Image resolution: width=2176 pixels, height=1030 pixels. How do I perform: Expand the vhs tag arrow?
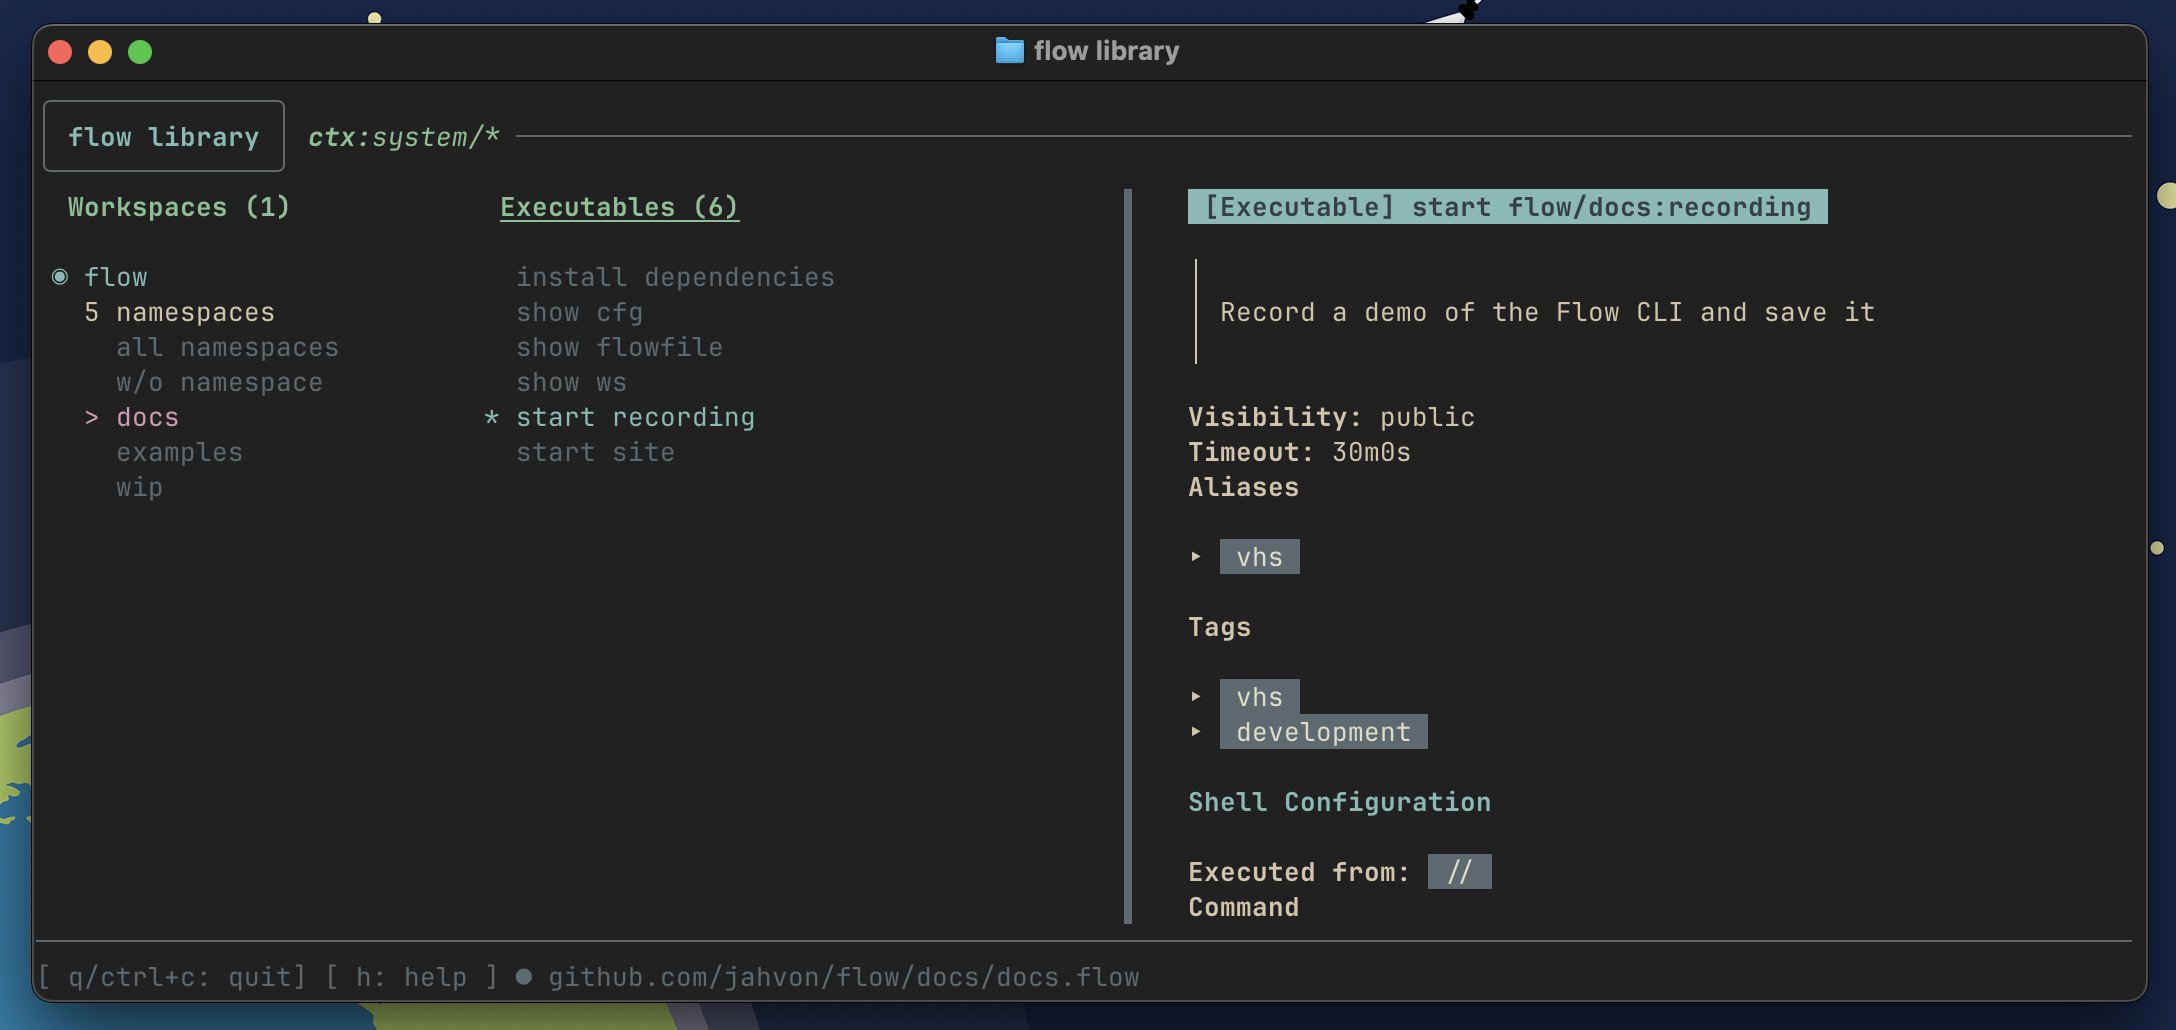coord(1196,697)
